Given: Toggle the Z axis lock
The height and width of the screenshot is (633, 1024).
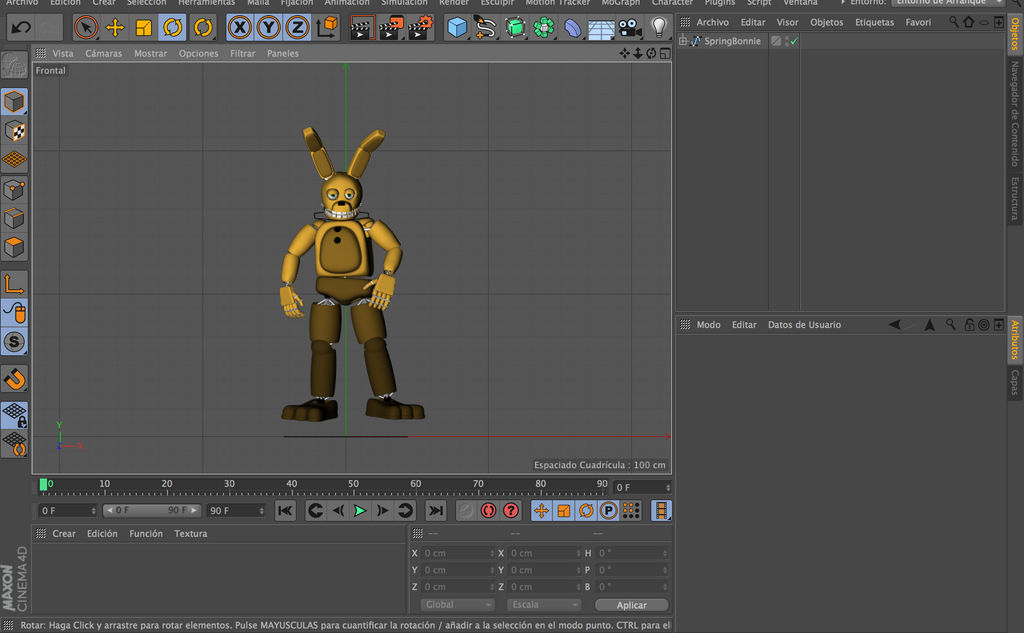Looking at the screenshot, I should 297,27.
